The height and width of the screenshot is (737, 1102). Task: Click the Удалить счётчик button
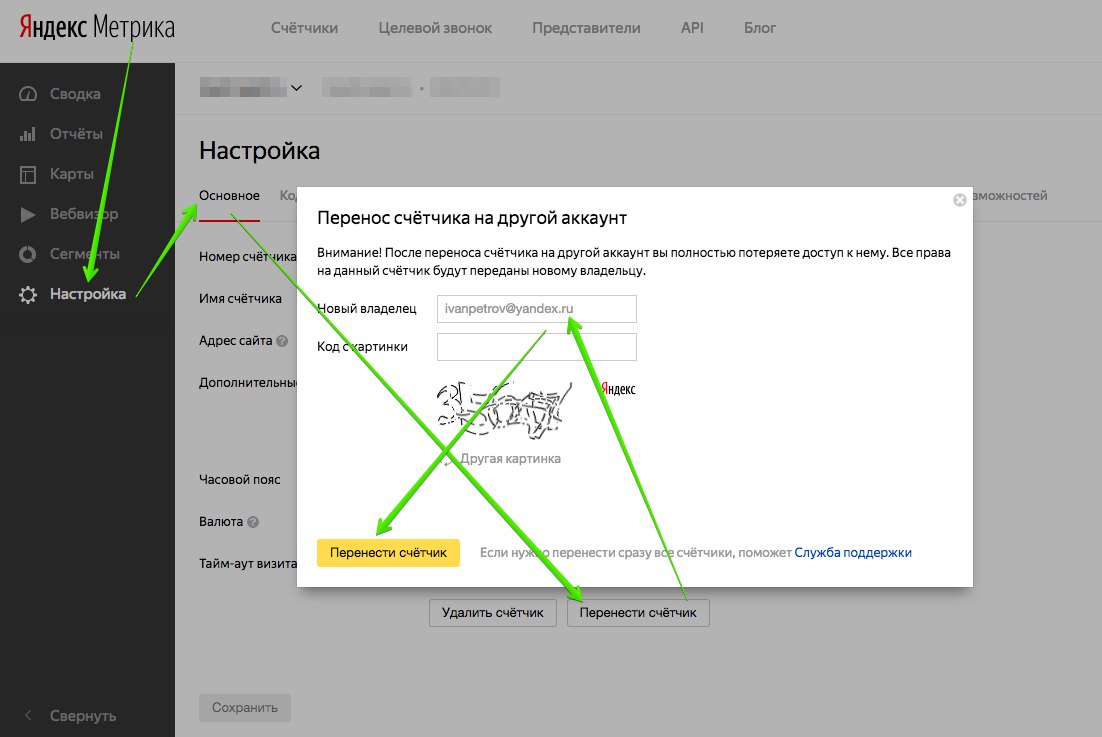pyautogui.click(x=493, y=613)
